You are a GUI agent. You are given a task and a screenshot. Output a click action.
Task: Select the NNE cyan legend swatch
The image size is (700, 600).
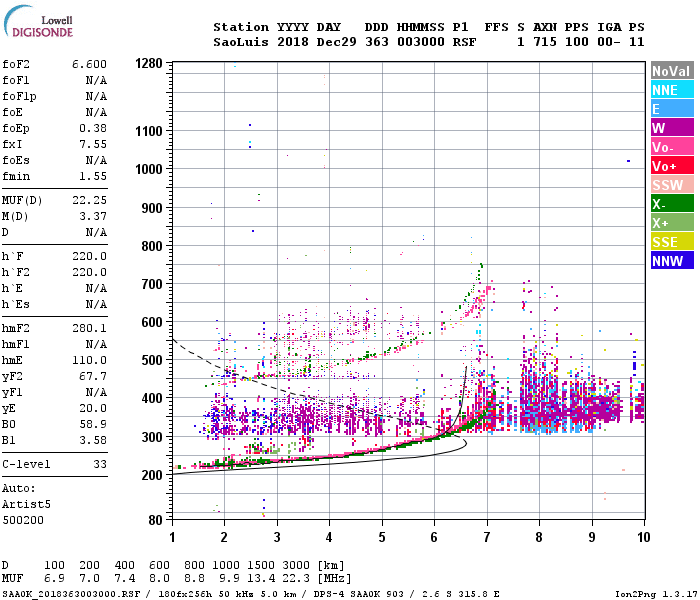click(672, 90)
